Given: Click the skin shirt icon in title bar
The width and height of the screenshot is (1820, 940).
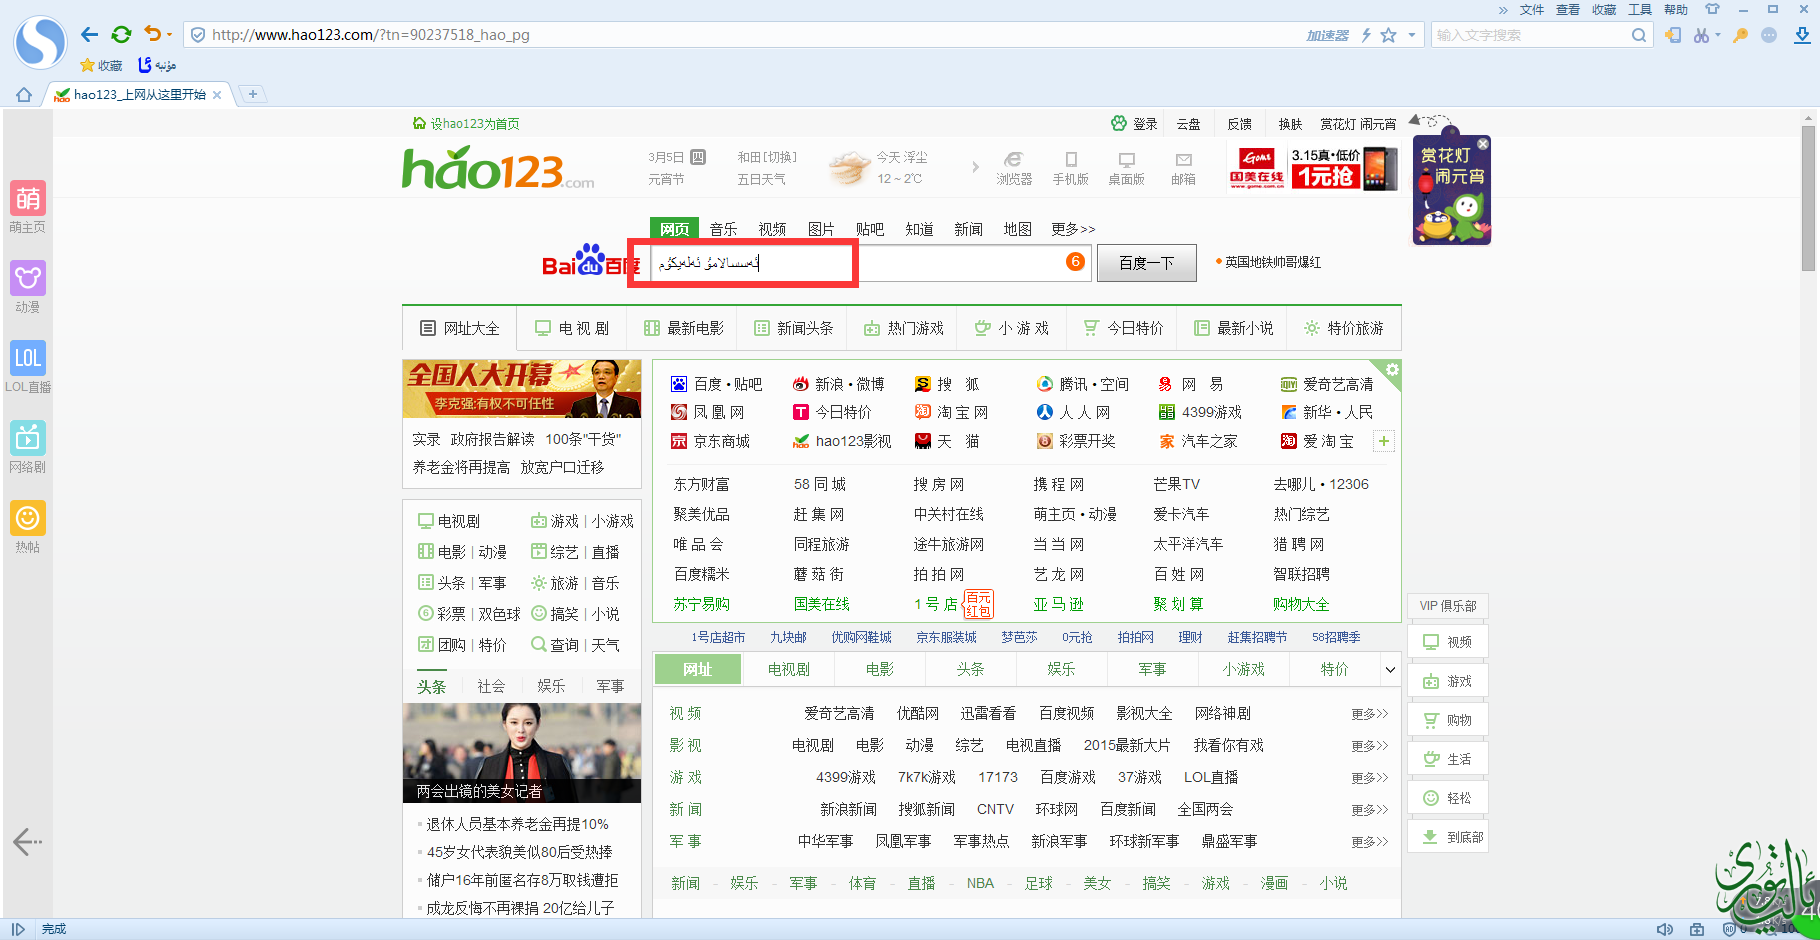Looking at the screenshot, I should click(1712, 9).
